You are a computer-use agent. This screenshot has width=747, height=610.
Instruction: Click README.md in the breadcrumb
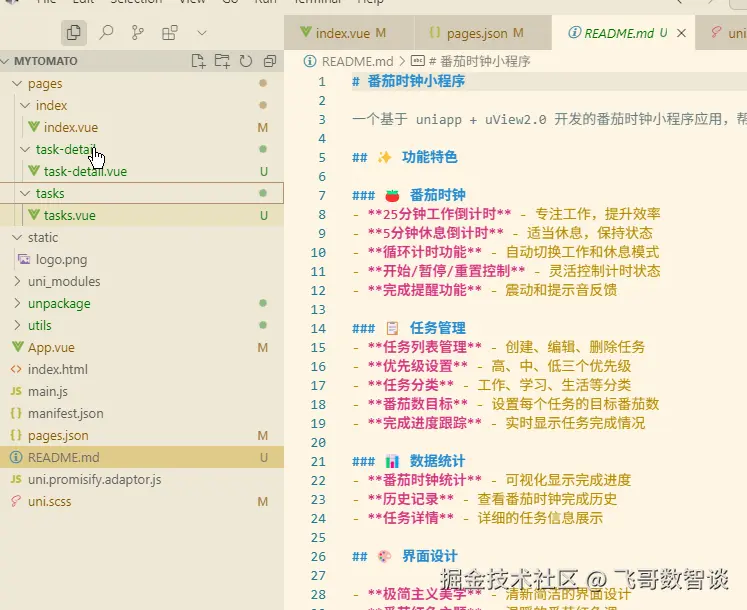click(x=357, y=61)
